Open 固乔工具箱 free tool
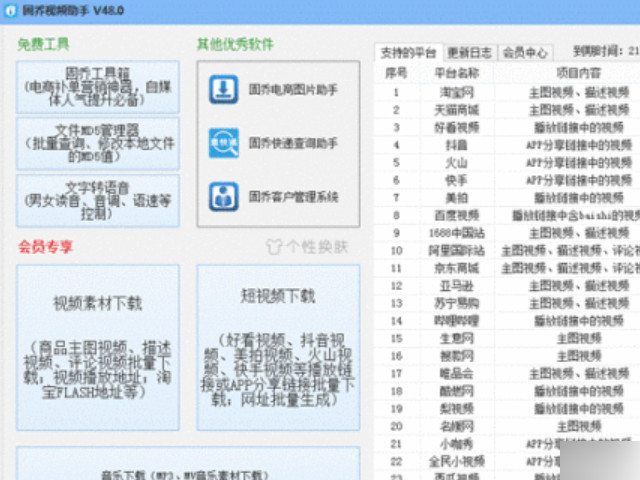The image size is (640, 480). tap(98, 87)
